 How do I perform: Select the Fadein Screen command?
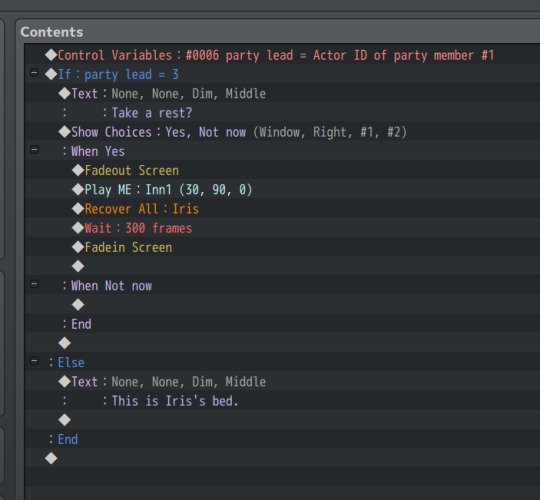click(282, 247)
